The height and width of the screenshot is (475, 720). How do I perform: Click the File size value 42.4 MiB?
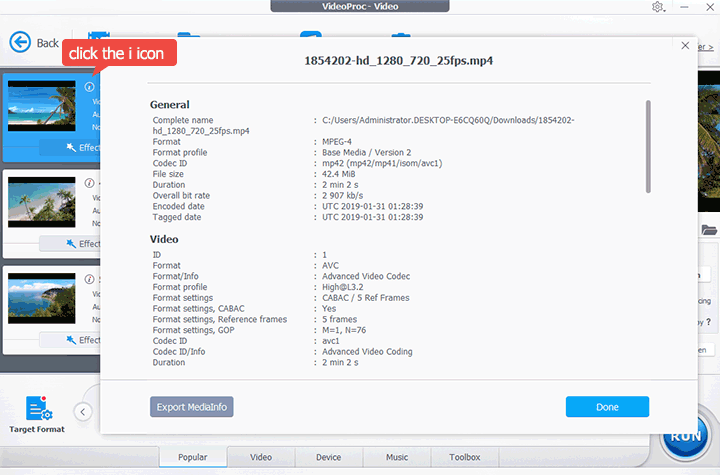(338, 174)
